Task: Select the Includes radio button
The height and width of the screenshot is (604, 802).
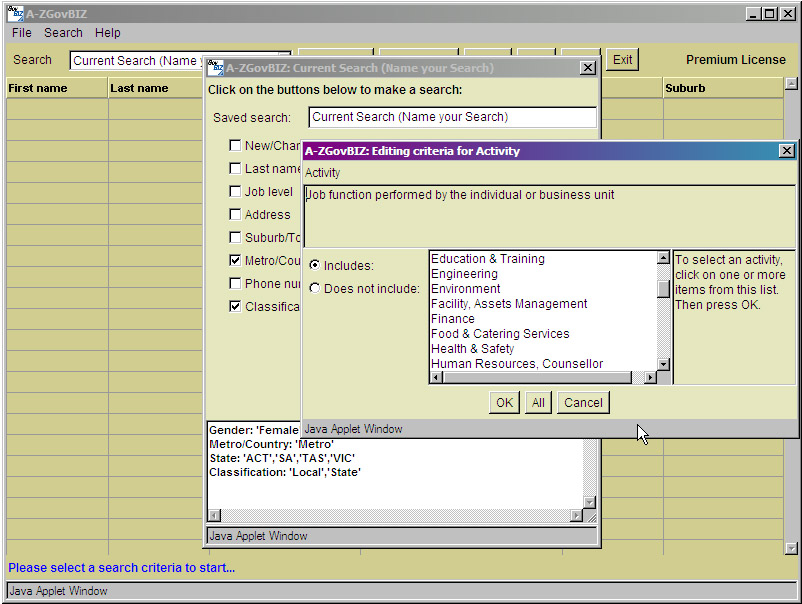Action: [315, 265]
